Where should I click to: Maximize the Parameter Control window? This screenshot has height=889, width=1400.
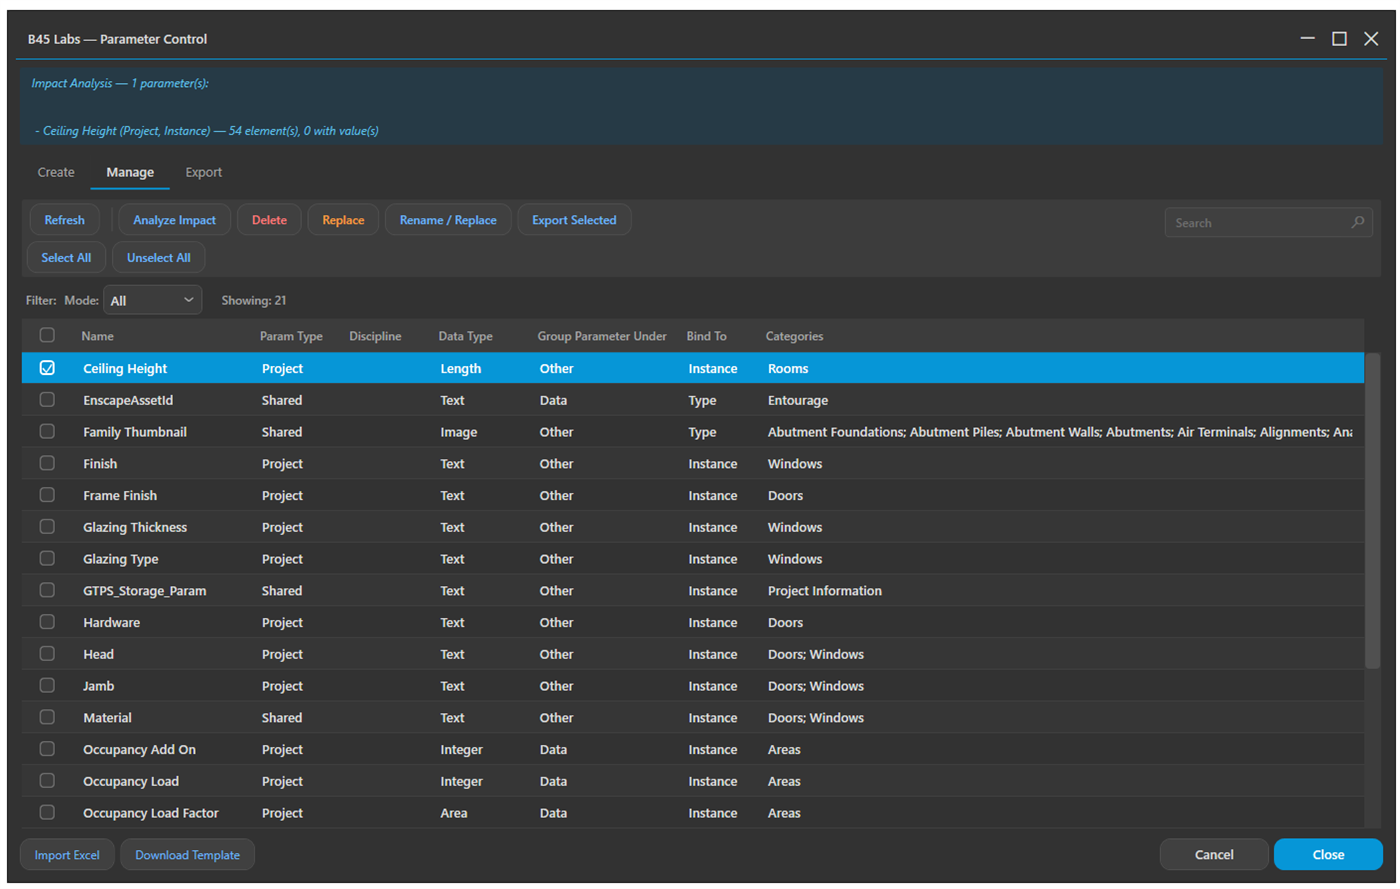point(1339,39)
